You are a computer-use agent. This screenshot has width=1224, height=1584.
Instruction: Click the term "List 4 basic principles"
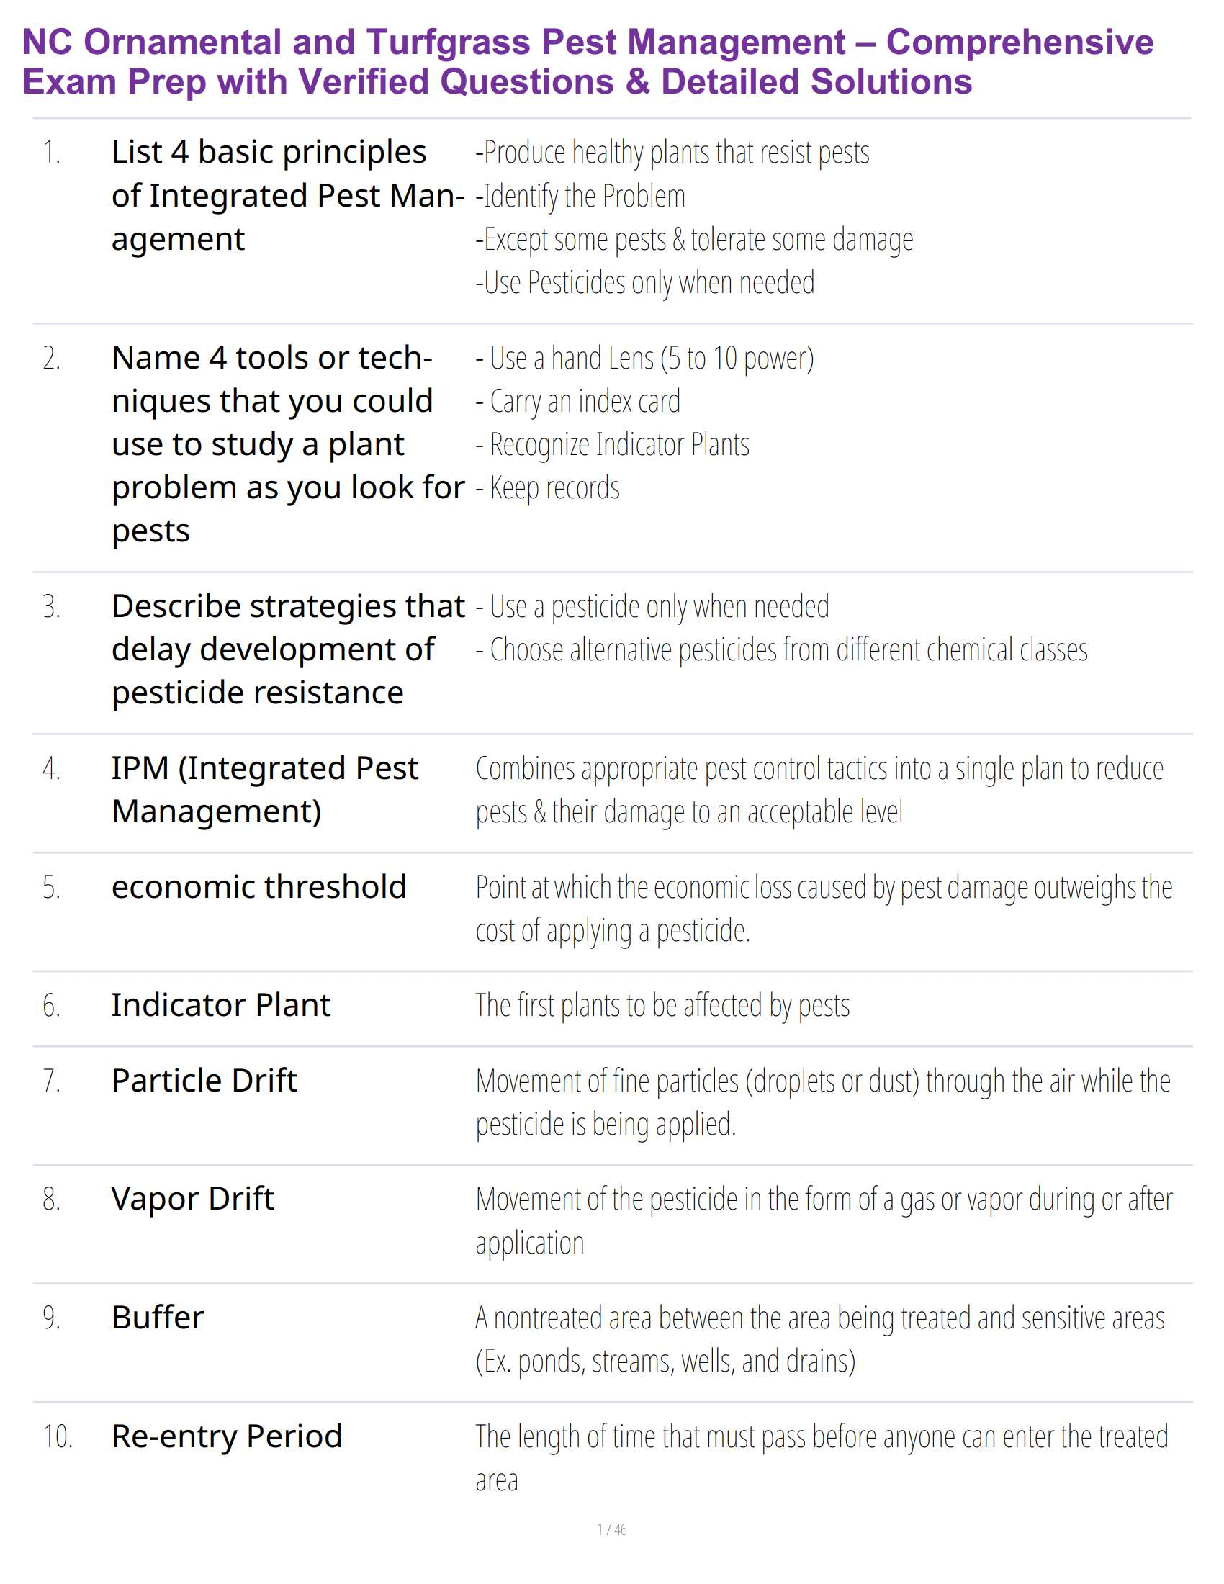pyautogui.click(x=269, y=152)
